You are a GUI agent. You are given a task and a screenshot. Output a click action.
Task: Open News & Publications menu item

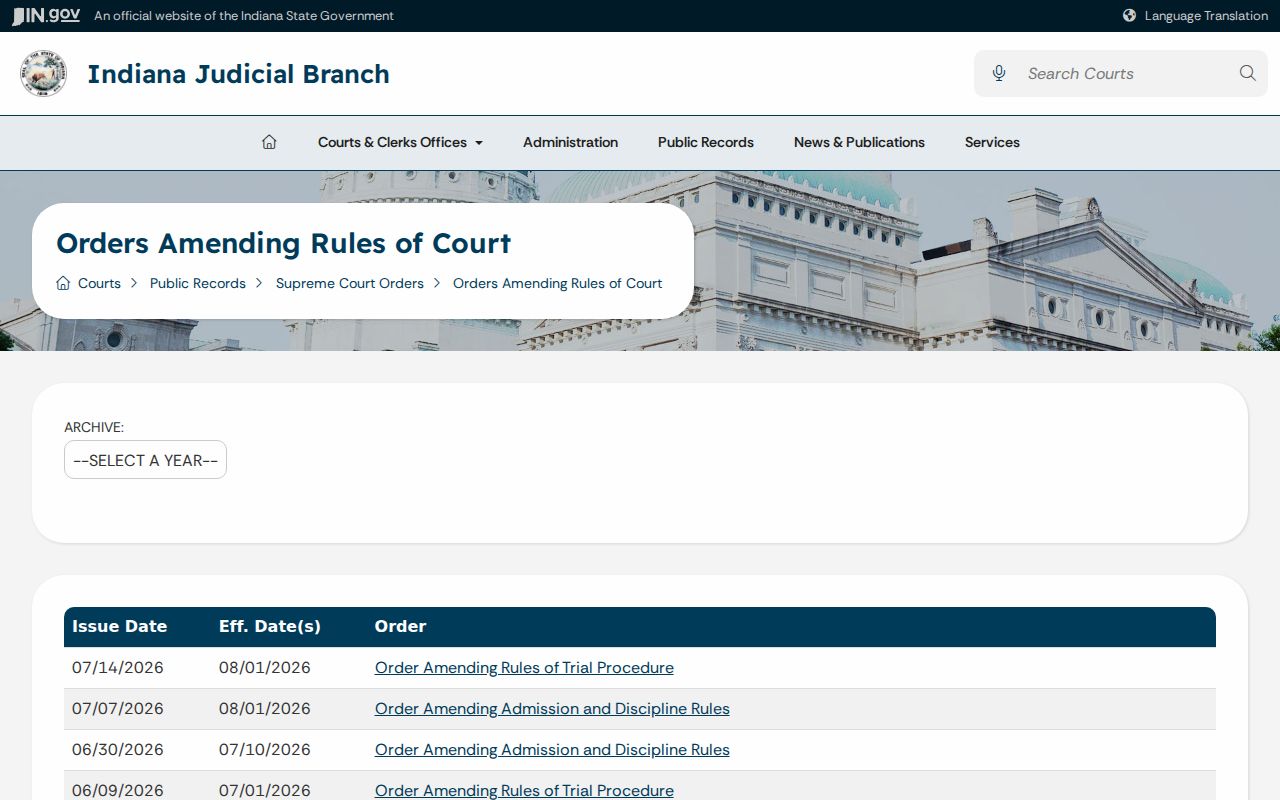coord(859,142)
